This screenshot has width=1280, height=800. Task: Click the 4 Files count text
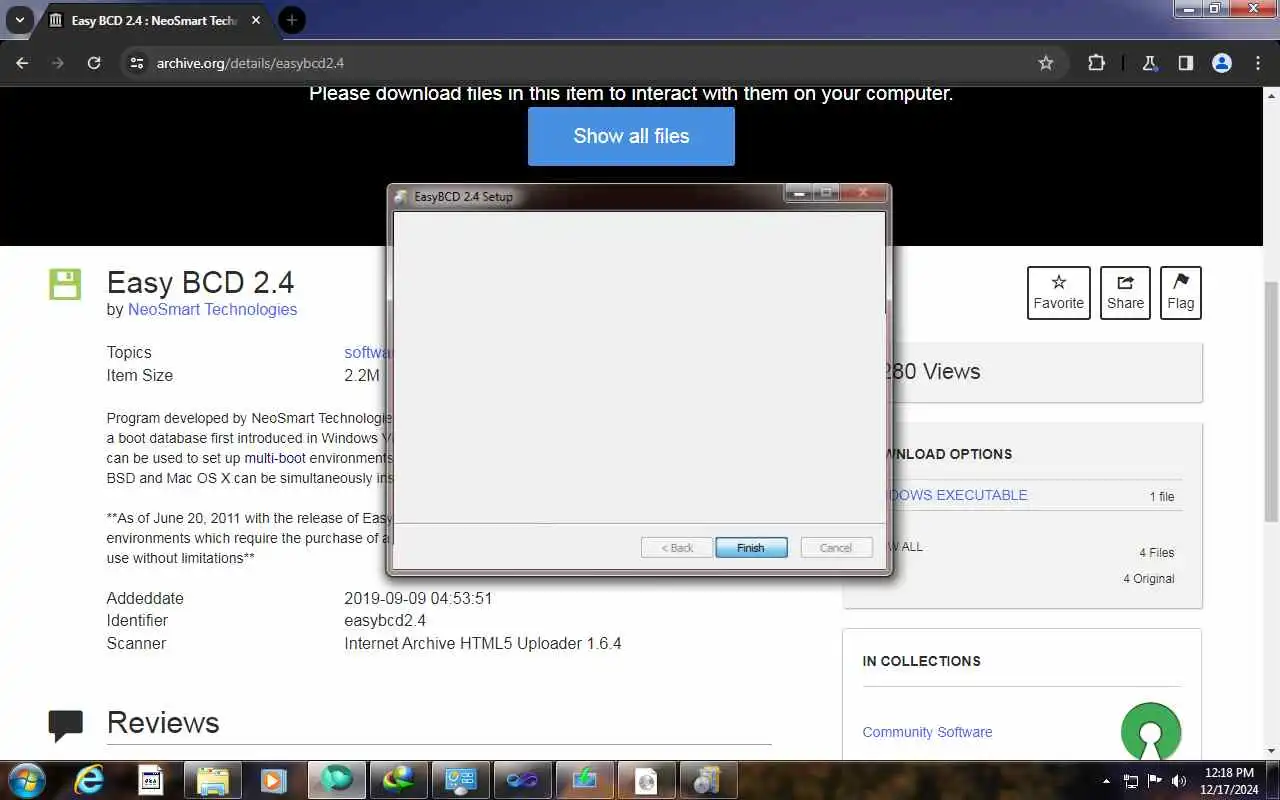pos(1157,552)
